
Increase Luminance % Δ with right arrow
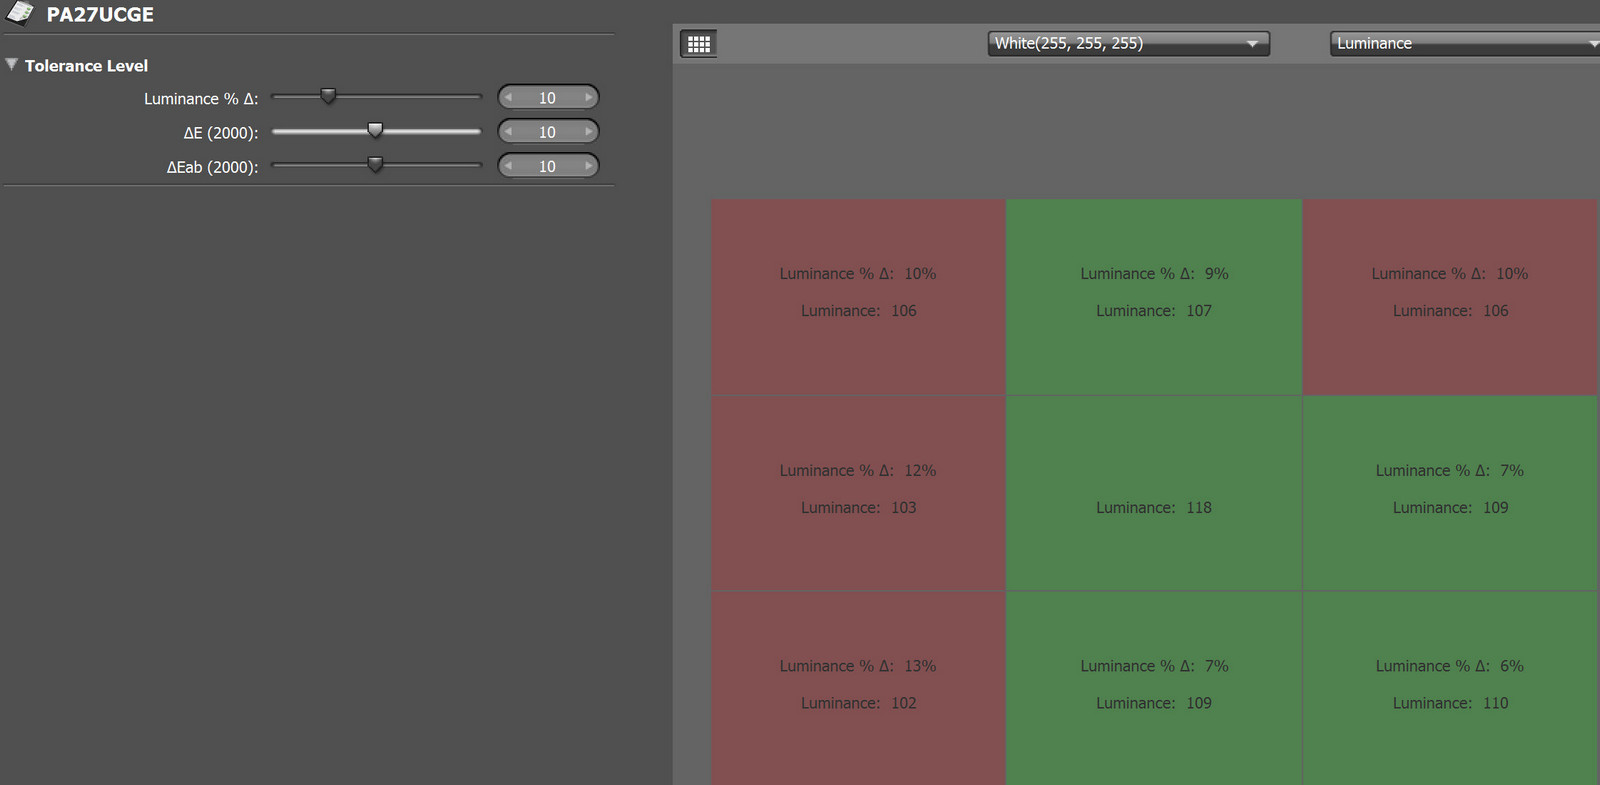click(588, 98)
